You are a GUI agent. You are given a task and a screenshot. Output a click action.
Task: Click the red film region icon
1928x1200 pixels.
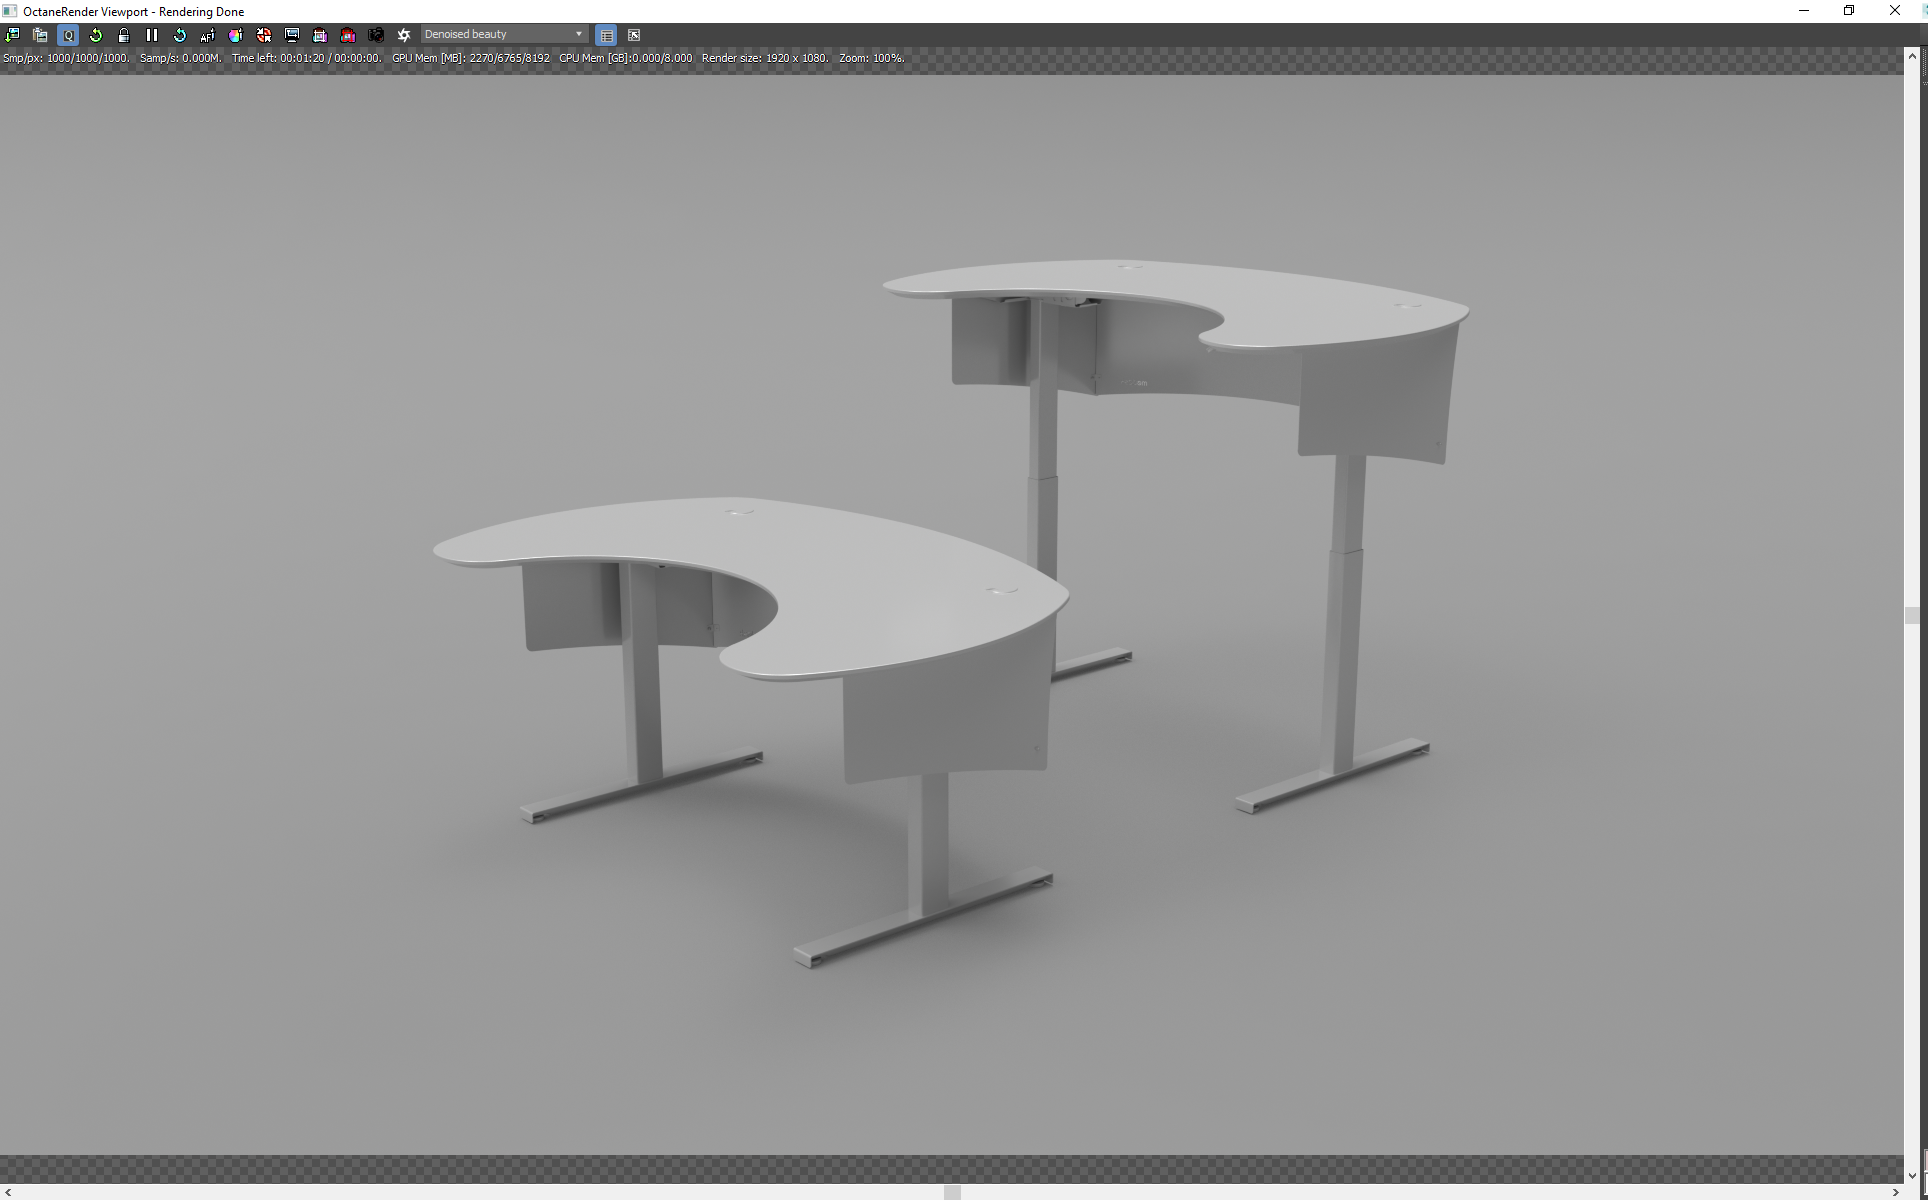(348, 35)
